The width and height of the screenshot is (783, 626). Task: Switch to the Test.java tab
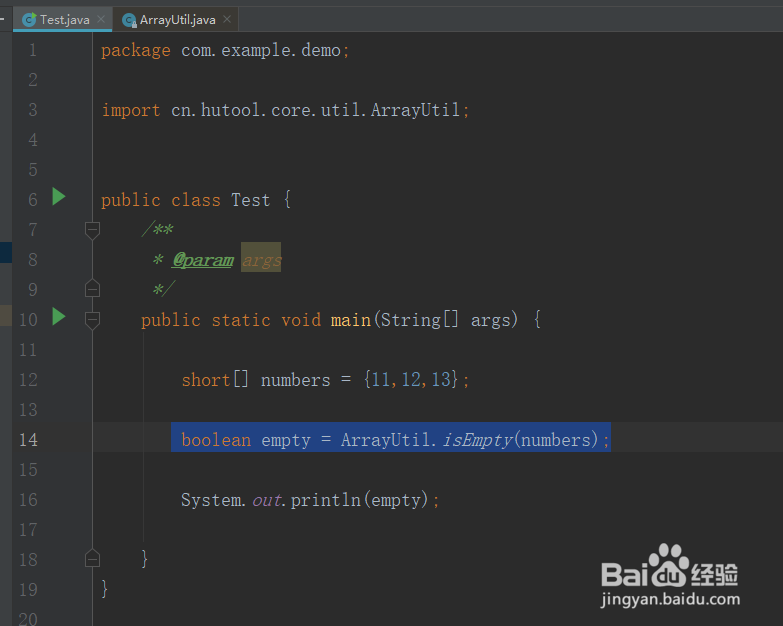[x=64, y=19]
